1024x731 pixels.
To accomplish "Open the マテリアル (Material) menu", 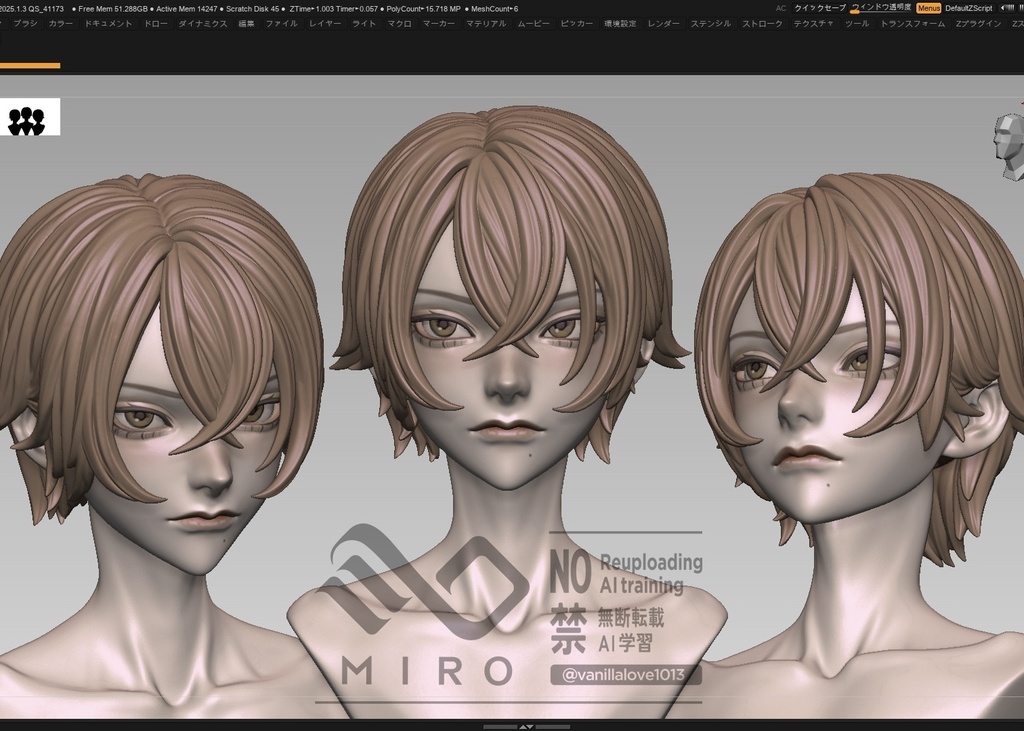I will [486, 24].
